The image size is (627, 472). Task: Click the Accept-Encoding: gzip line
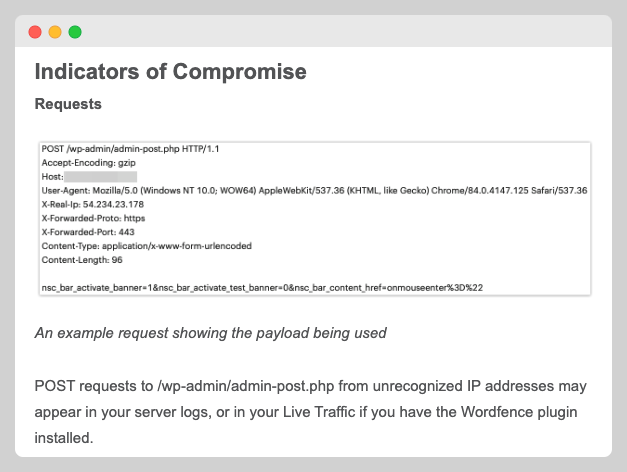coord(87,162)
